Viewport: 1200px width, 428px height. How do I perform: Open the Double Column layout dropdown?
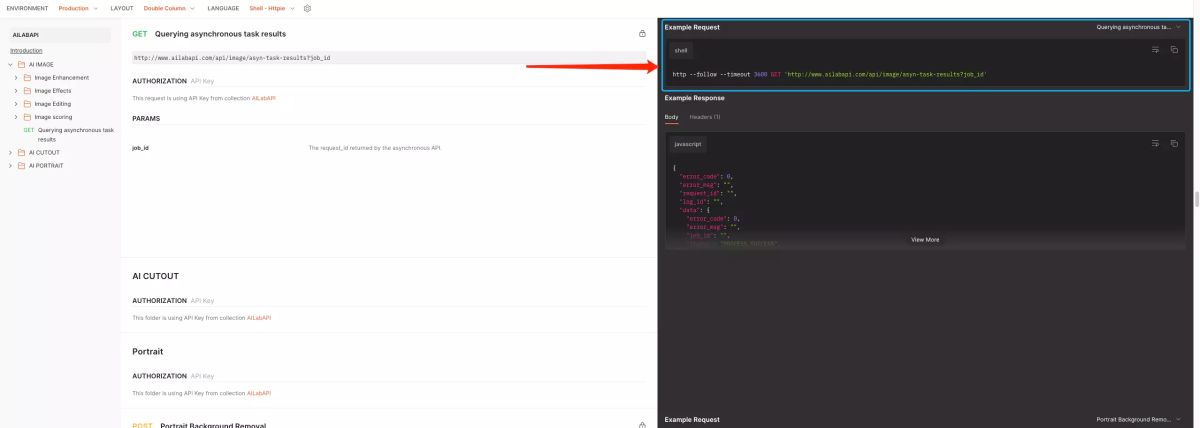[170, 8]
